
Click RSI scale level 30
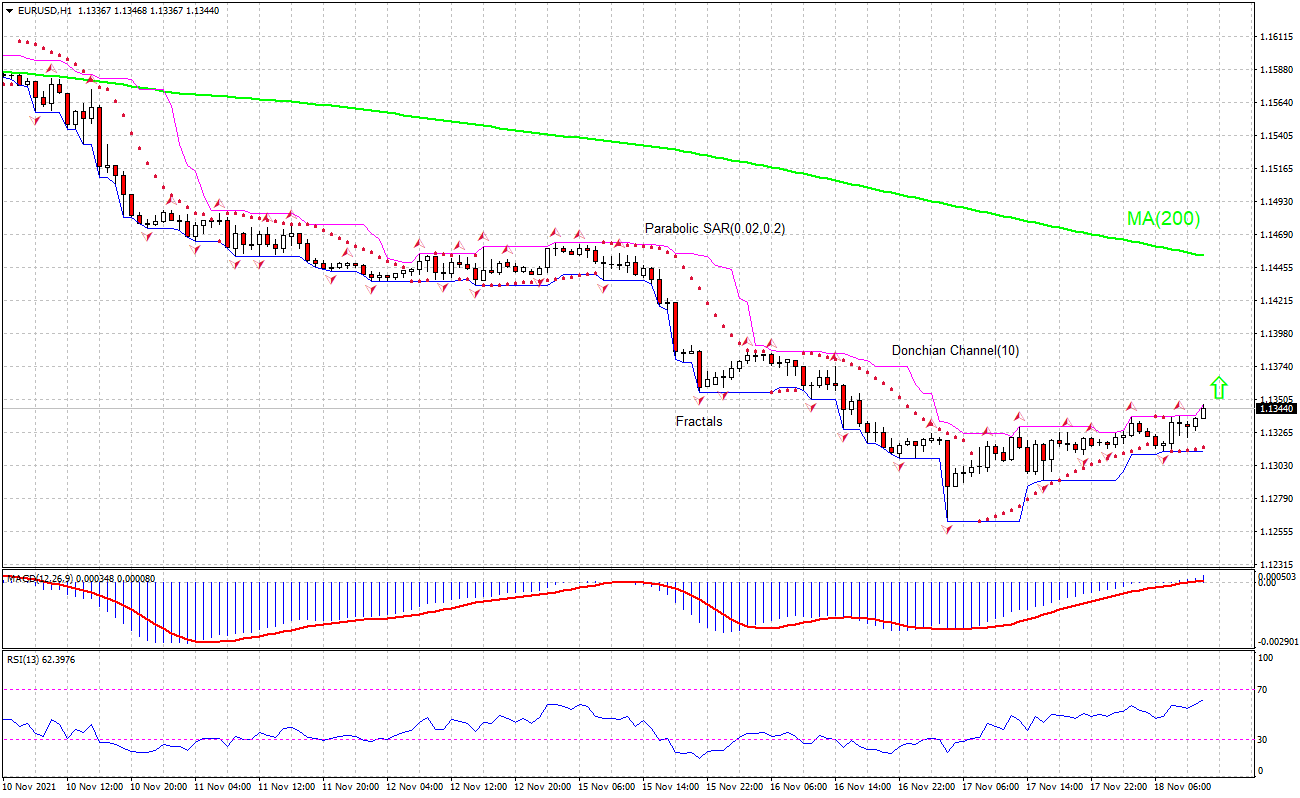click(x=1264, y=740)
